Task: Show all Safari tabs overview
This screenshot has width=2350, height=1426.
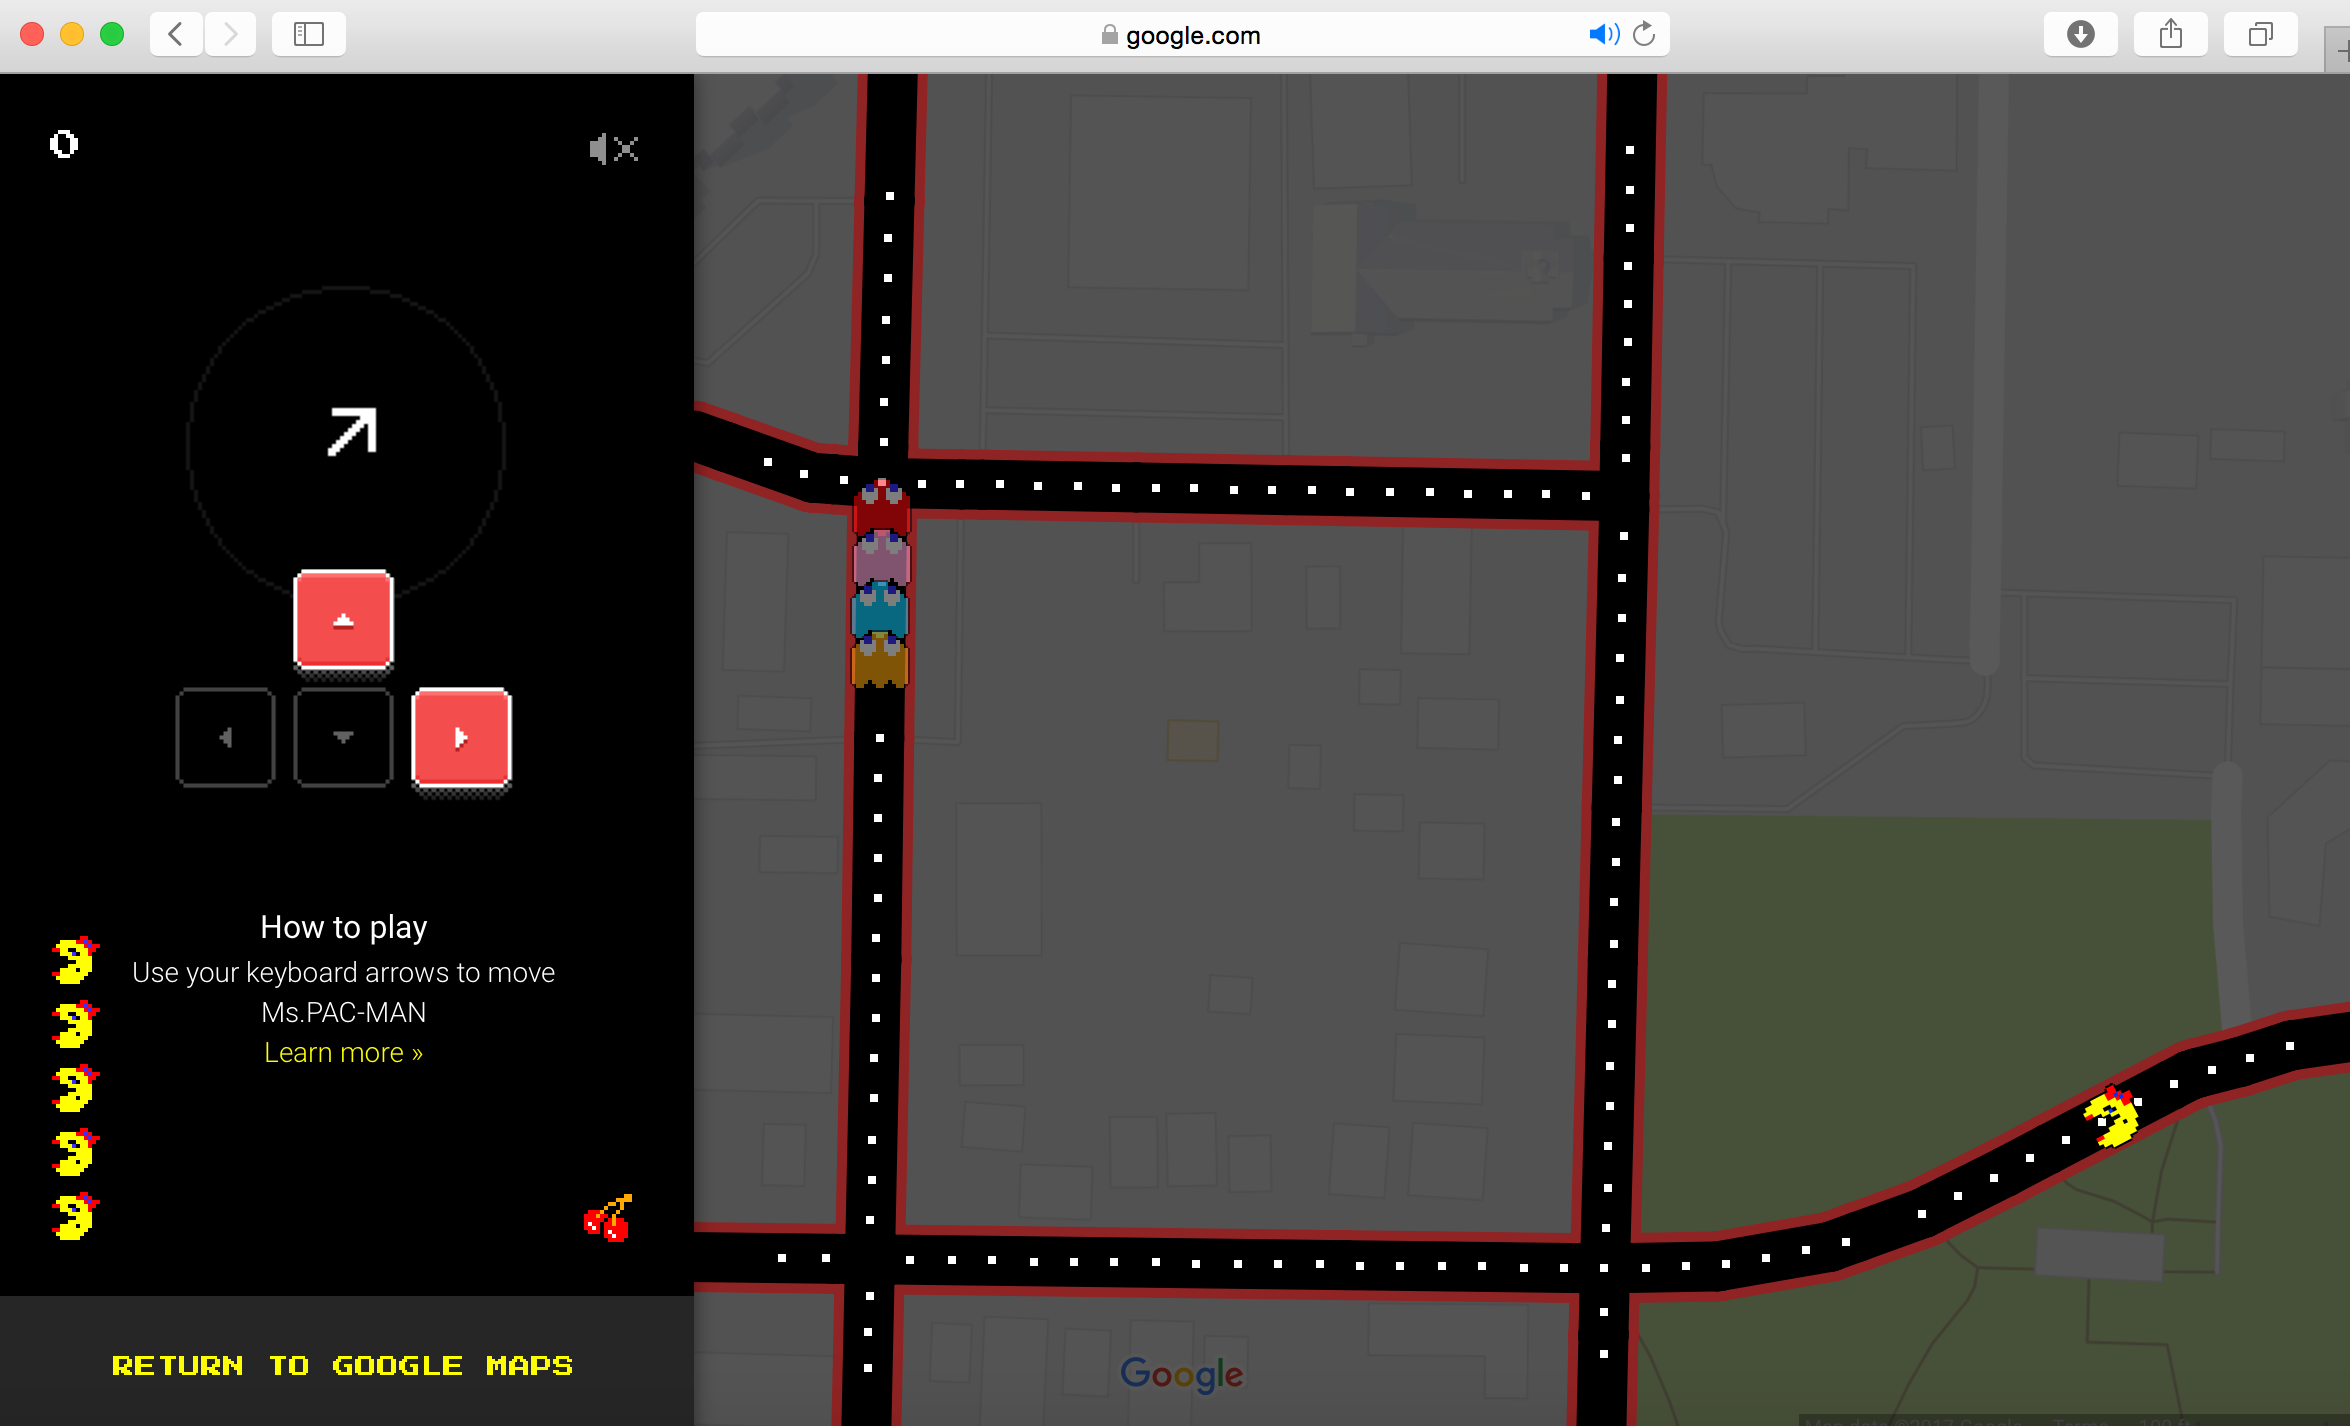Action: (2260, 34)
